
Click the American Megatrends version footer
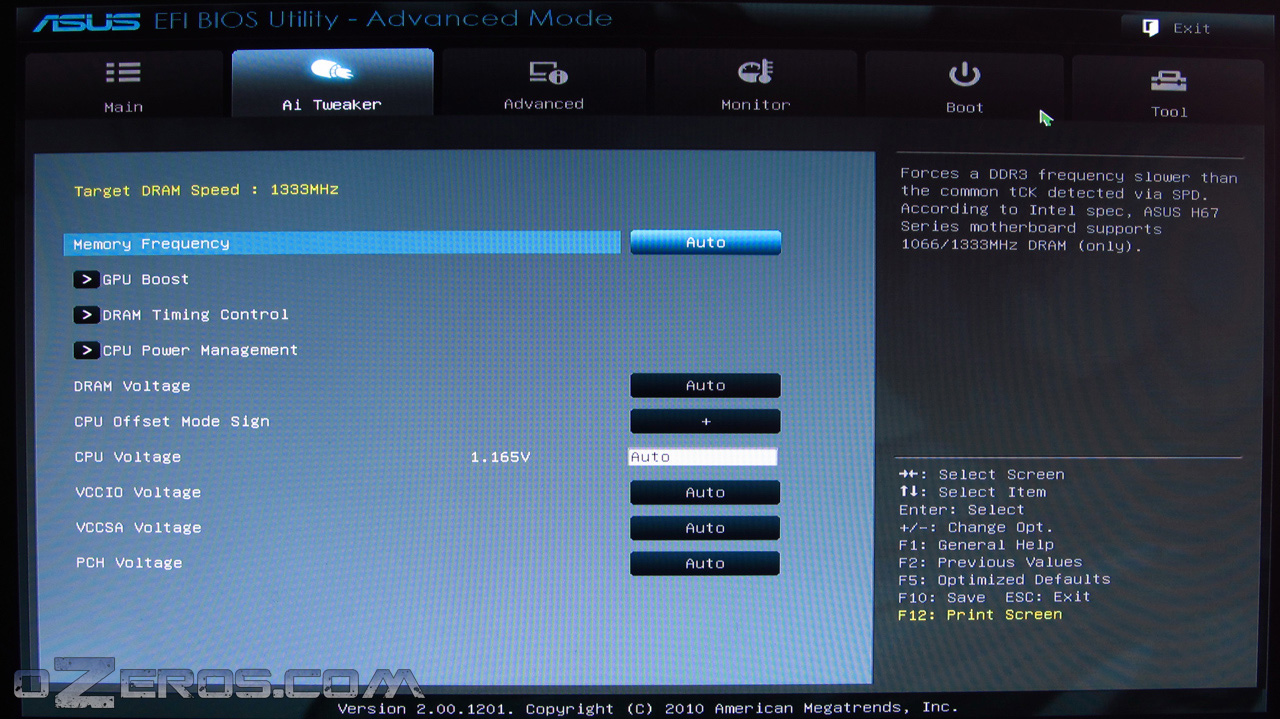(647, 708)
